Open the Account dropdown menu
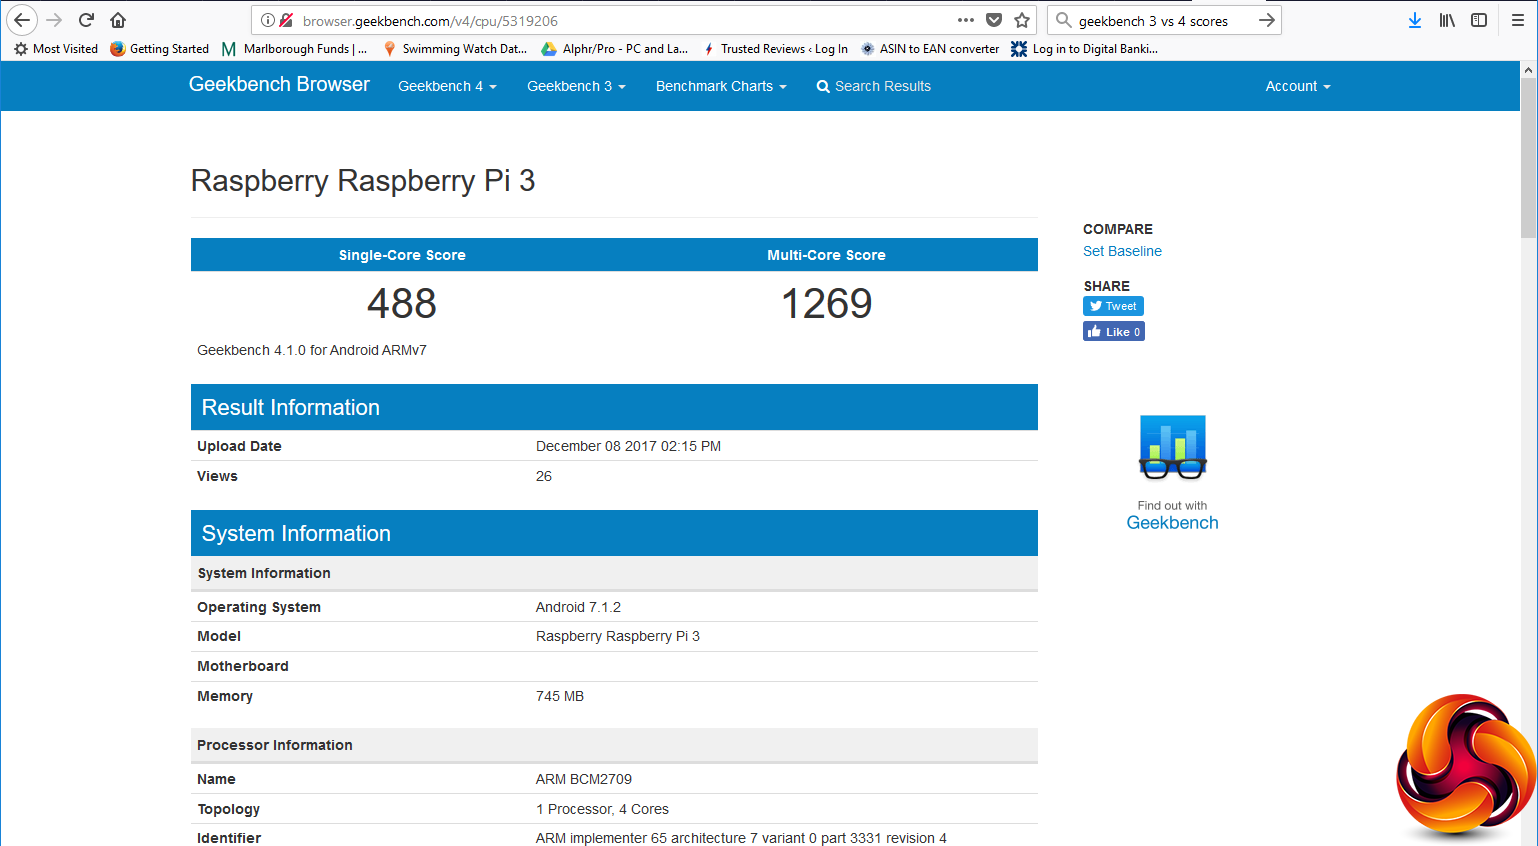The width and height of the screenshot is (1538, 846). pyautogui.click(x=1298, y=86)
